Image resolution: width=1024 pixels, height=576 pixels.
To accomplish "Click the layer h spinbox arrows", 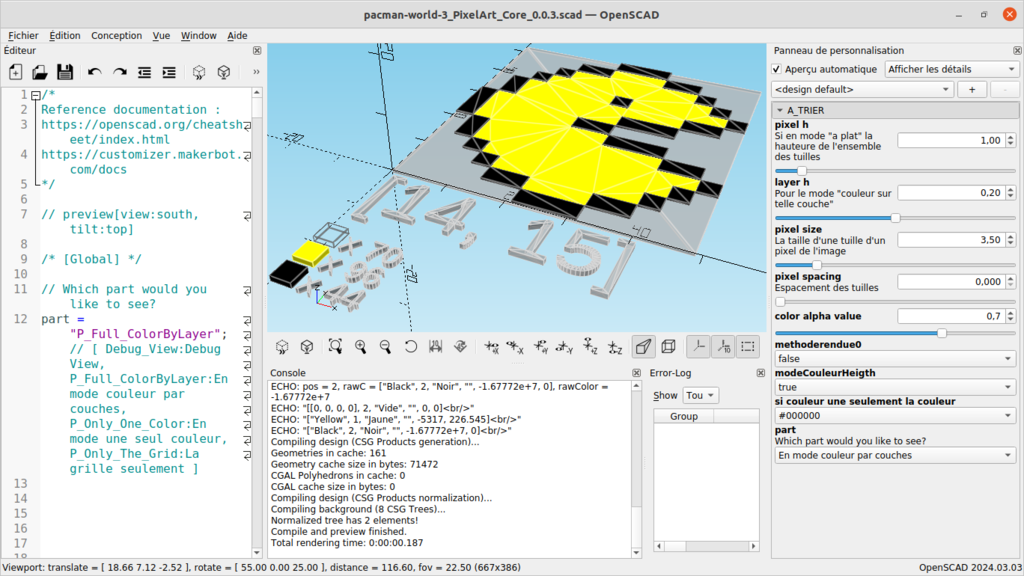I will click(x=1011, y=193).
